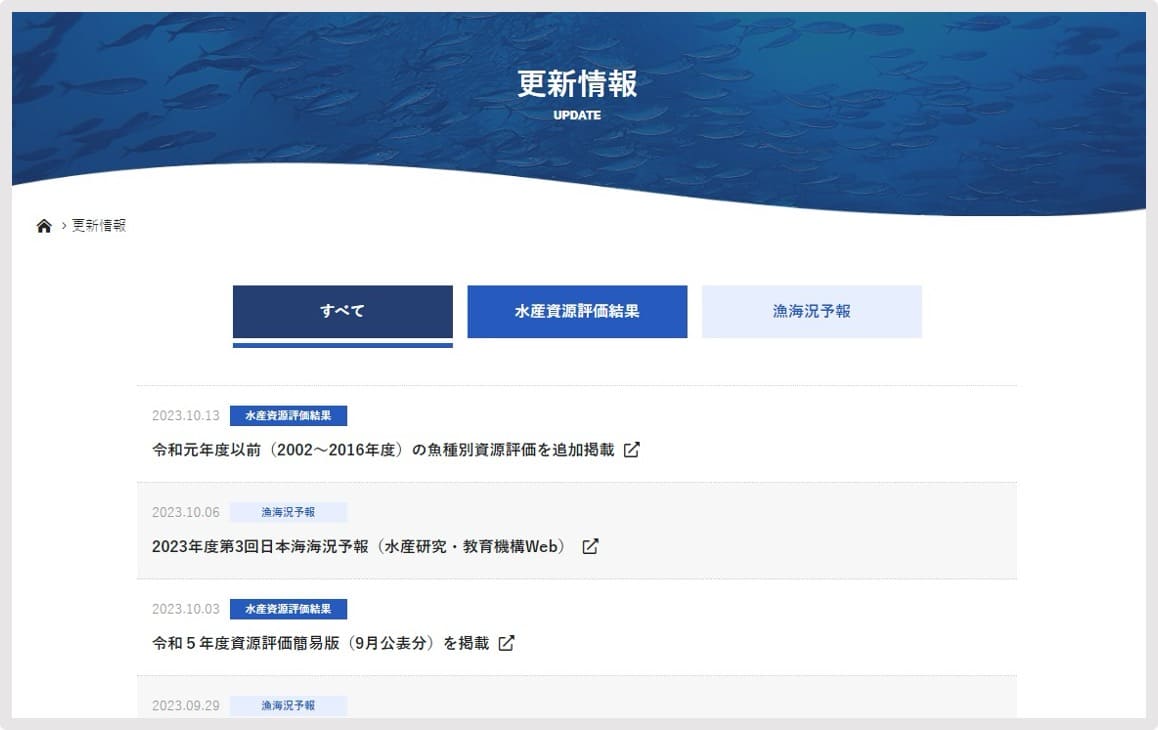Screen dimensions: 1158x730
Task: Click 漁海況予報 tag on 2023.09.29 entry
Action: coord(288,706)
